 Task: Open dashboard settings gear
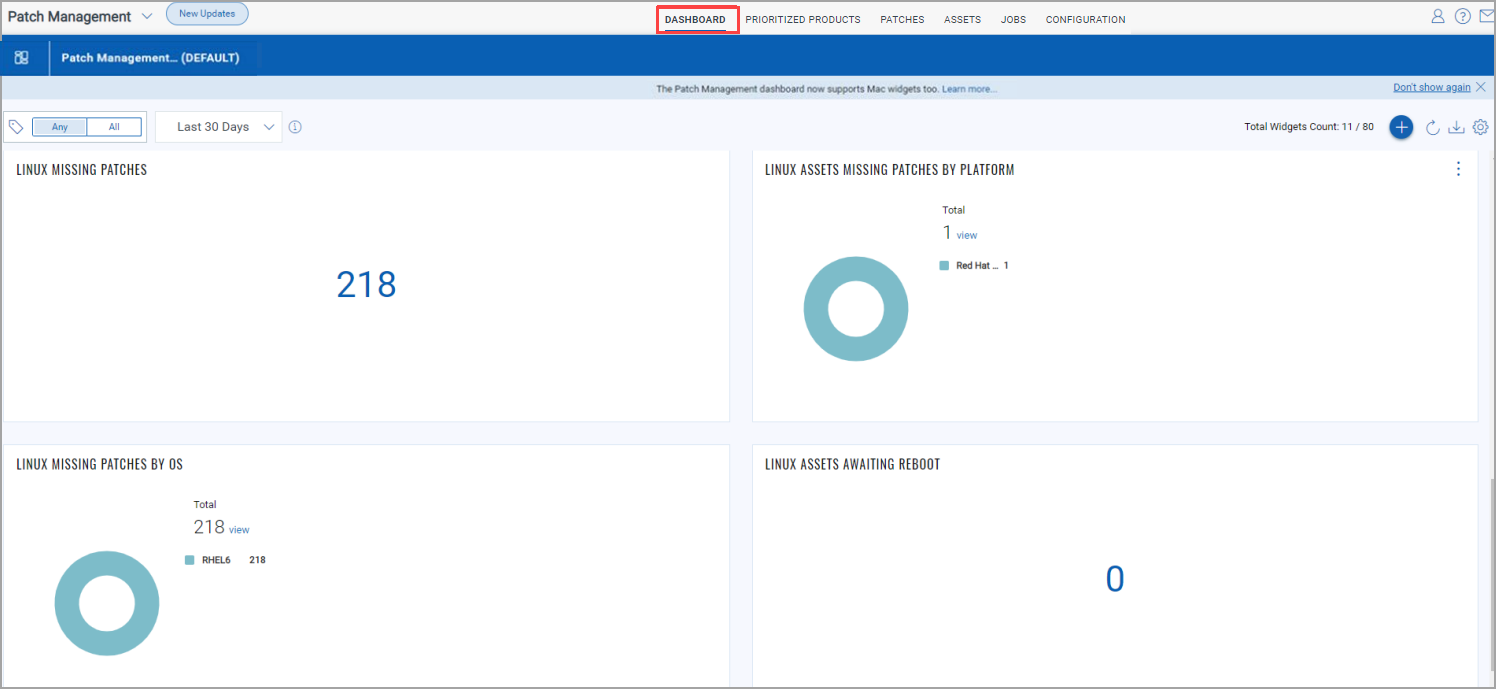[x=1481, y=127]
